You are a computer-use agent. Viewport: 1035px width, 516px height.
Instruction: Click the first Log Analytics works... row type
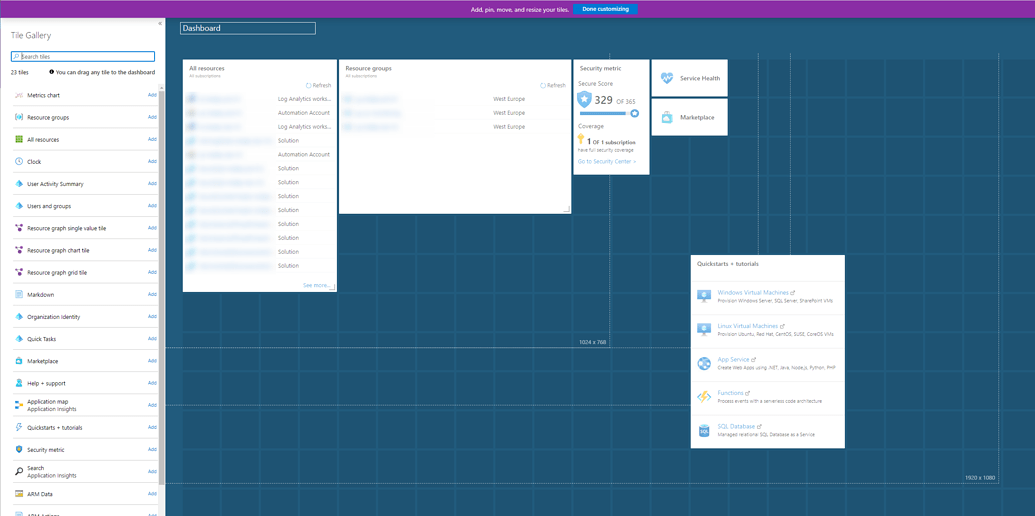[x=304, y=99]
